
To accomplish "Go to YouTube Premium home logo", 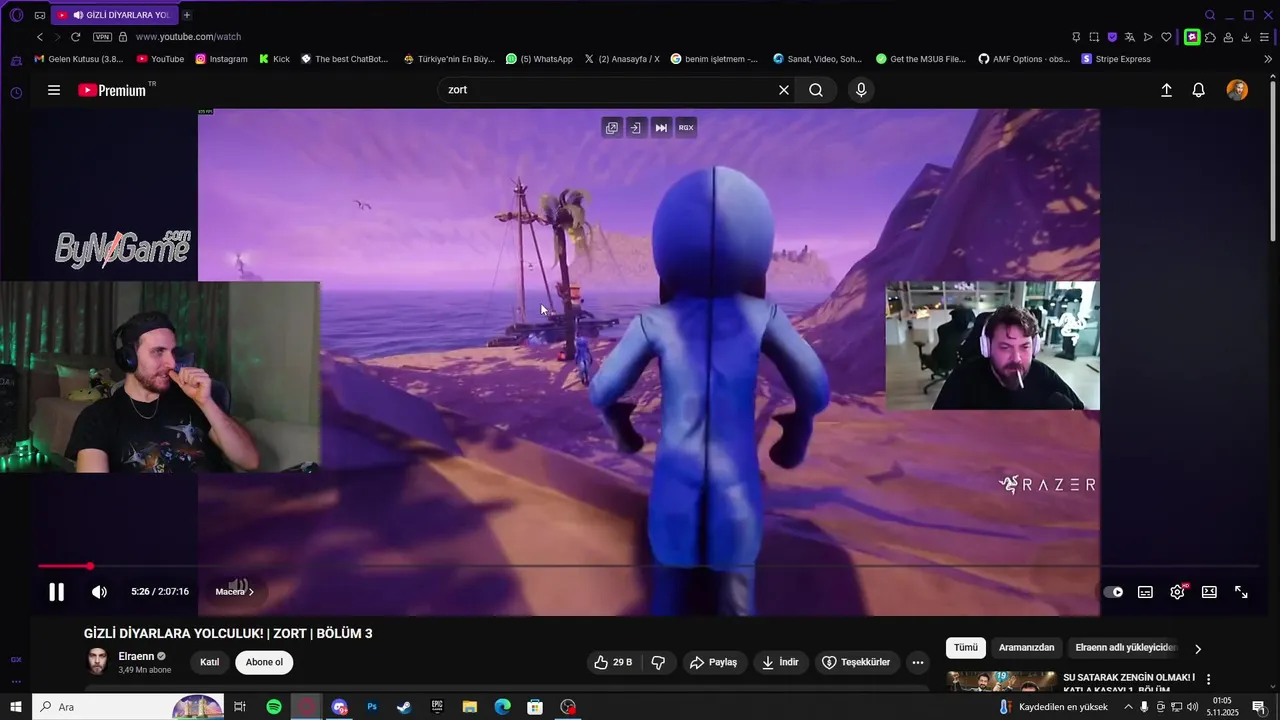I will pos(112,90).
